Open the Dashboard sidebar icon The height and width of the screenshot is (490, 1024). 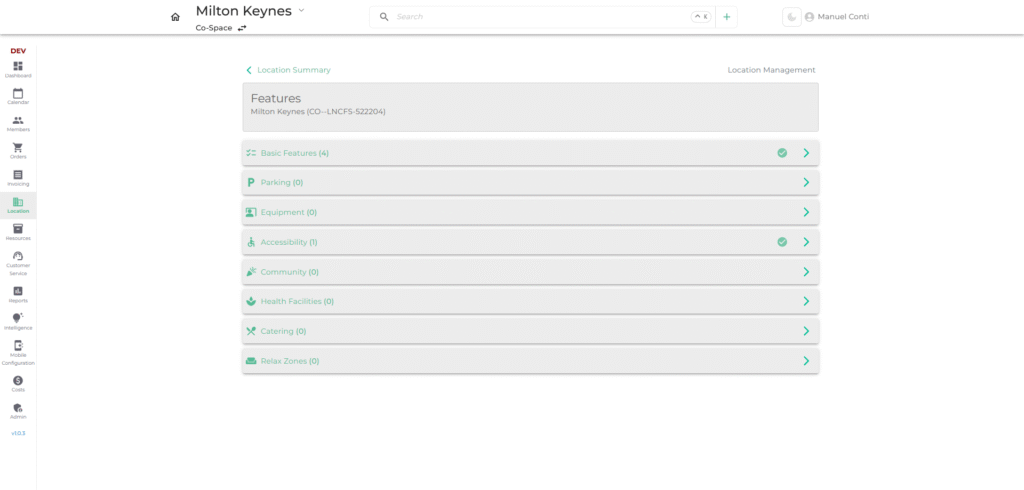(x=18, y=69)
